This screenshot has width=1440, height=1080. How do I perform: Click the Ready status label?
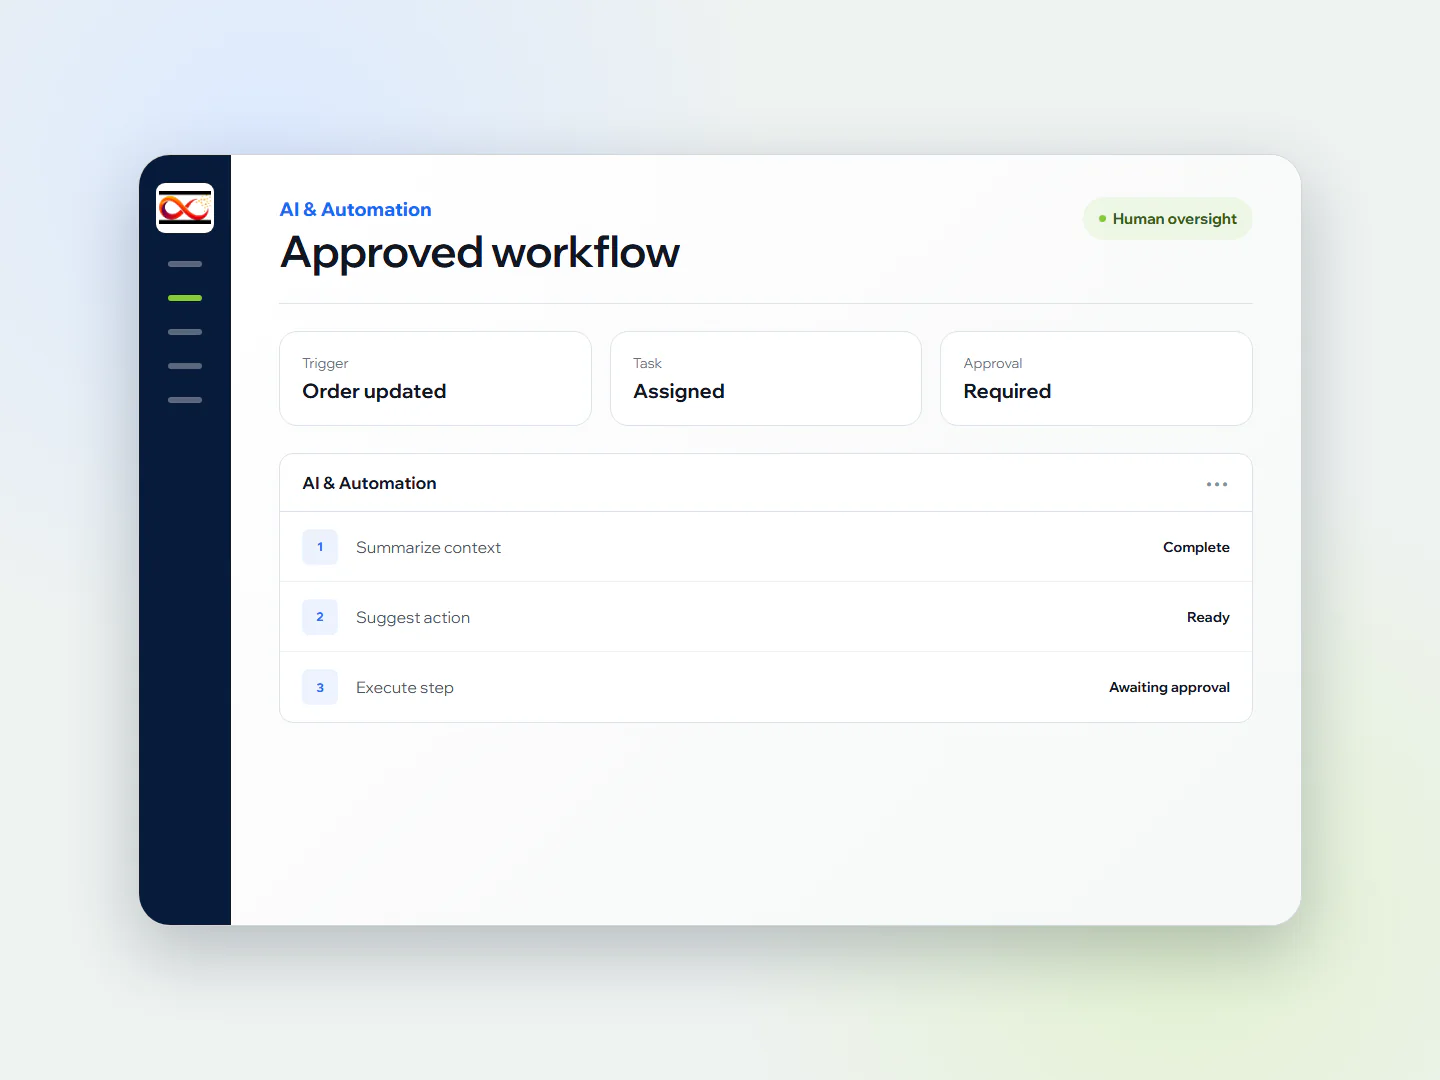pyautogui.click(x=1208, y=617)
